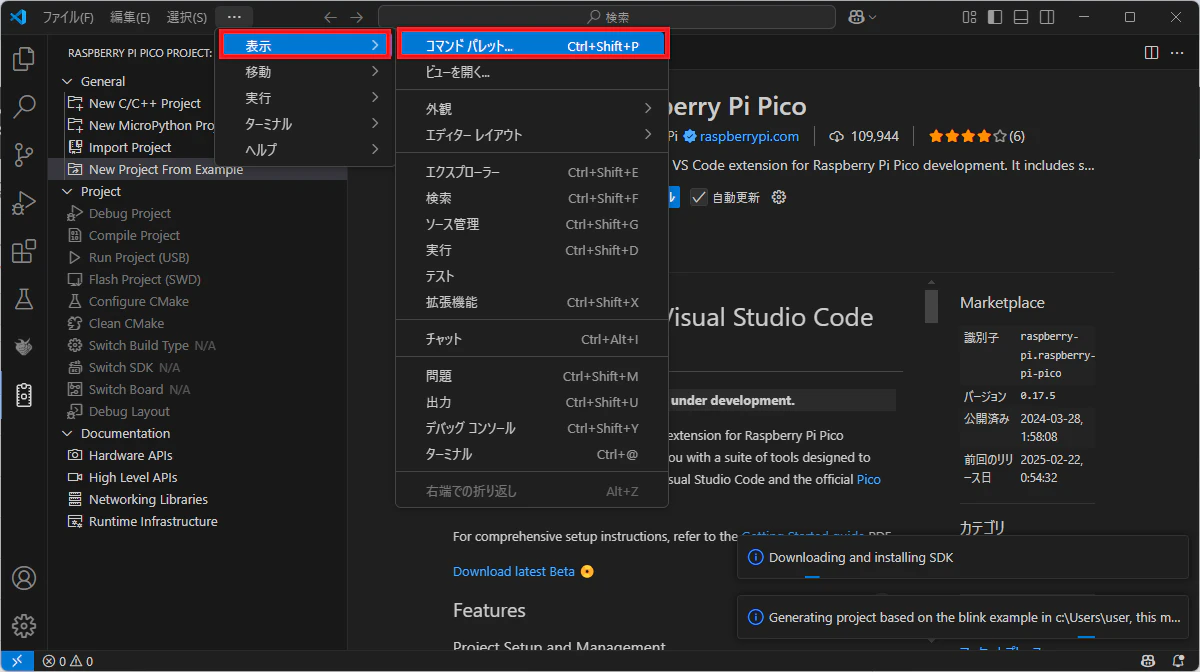Open the raspberrypi.com publisher link

[x=749, y=136]
